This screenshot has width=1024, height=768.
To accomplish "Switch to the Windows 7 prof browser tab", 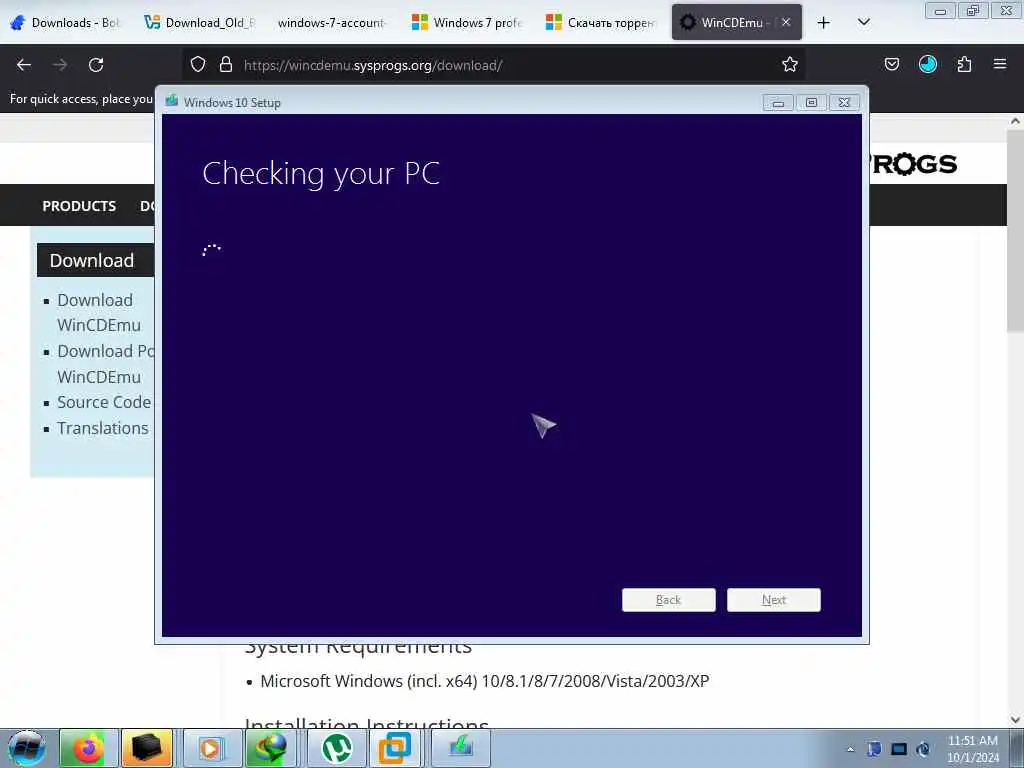I will pyautogui.click(x=467, y=23).
